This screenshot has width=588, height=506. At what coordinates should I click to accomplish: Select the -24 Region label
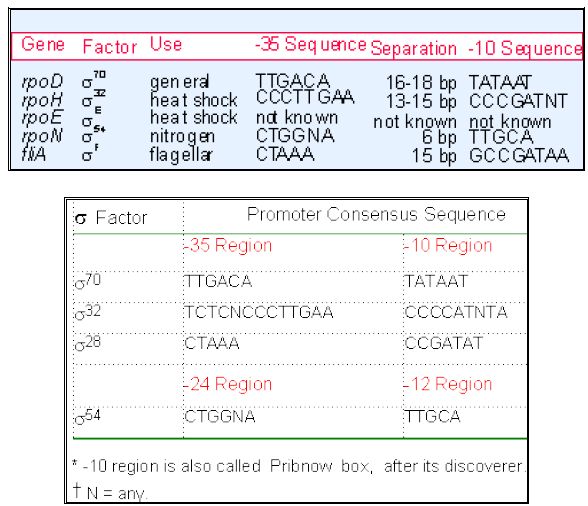point(228,384)
